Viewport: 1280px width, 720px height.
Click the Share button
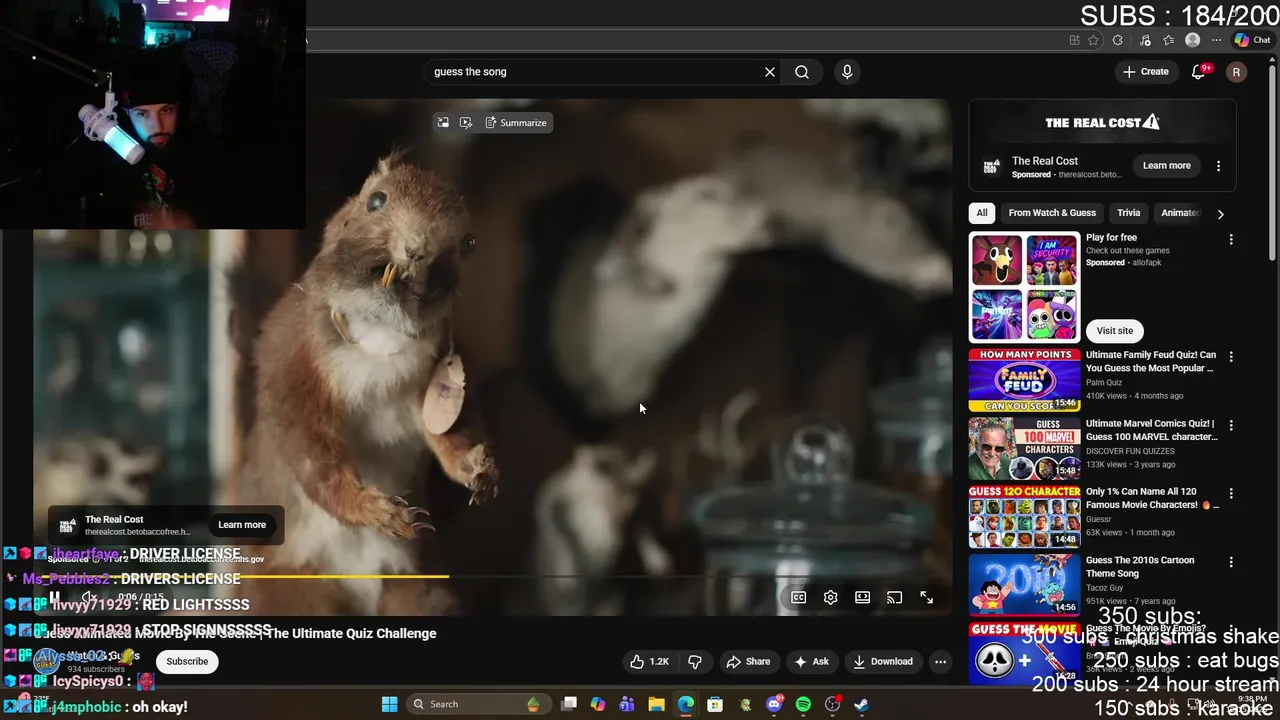(748, 662)
